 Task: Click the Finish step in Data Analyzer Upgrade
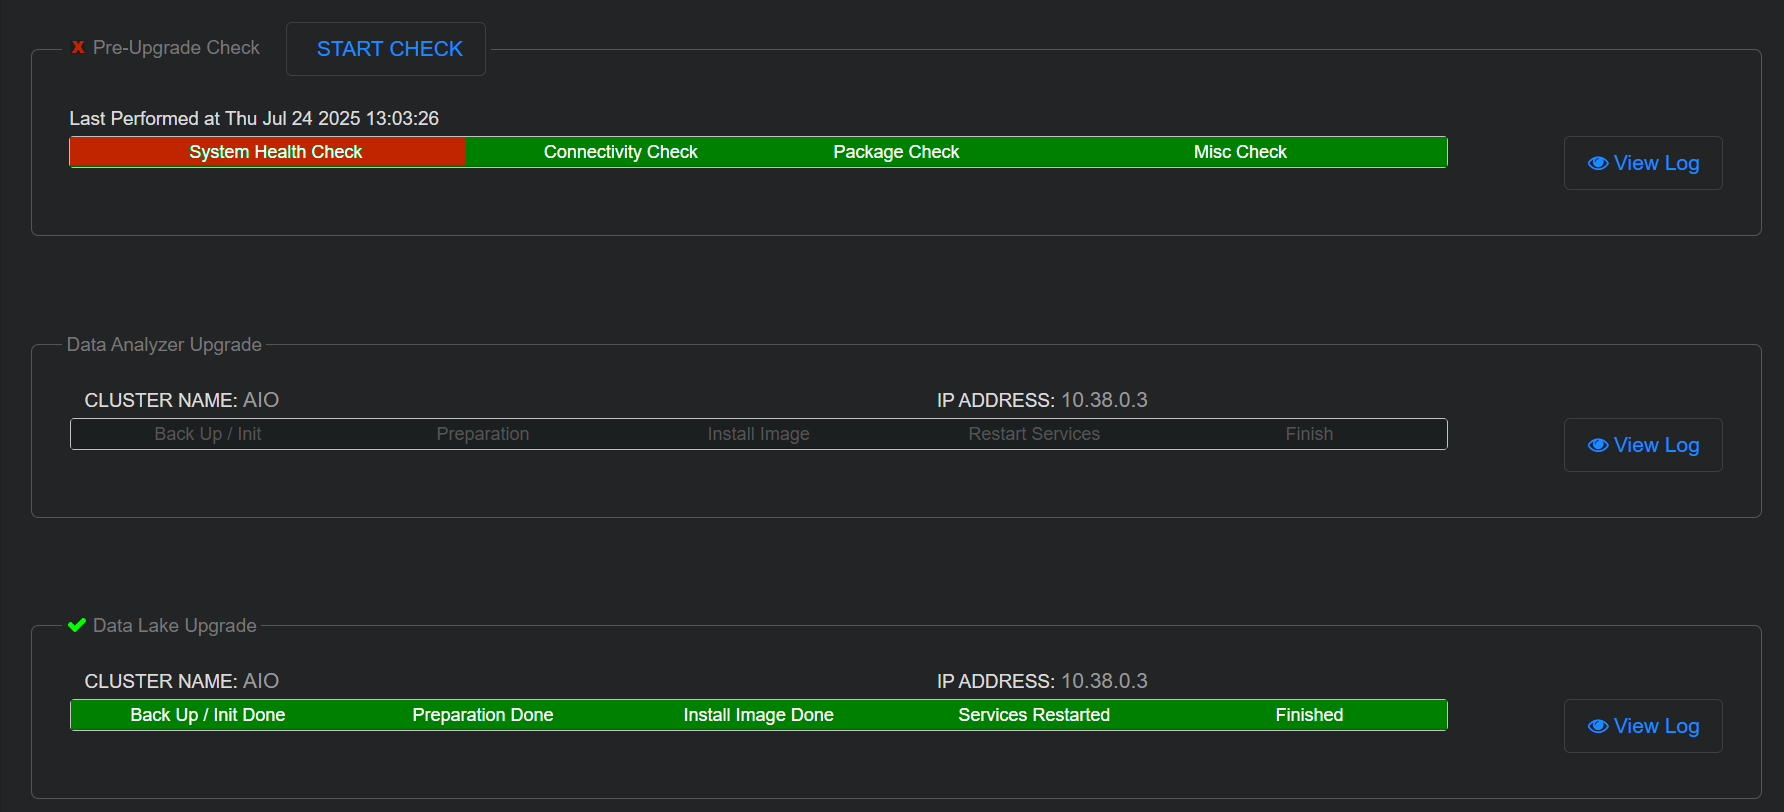click(x=1309, y=434)
